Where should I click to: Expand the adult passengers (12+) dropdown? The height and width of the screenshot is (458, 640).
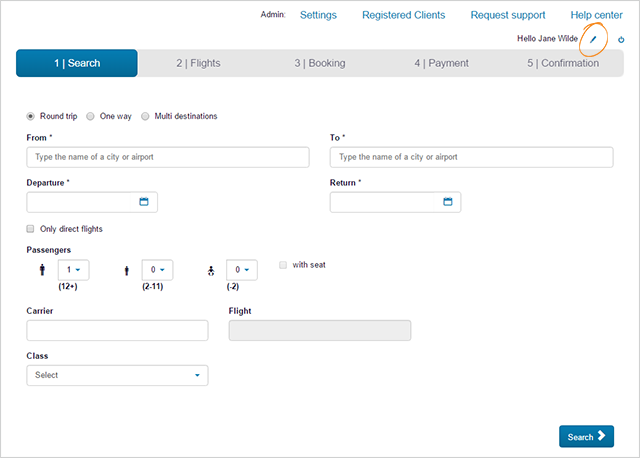pyautogui.click(x=74, y=270)
